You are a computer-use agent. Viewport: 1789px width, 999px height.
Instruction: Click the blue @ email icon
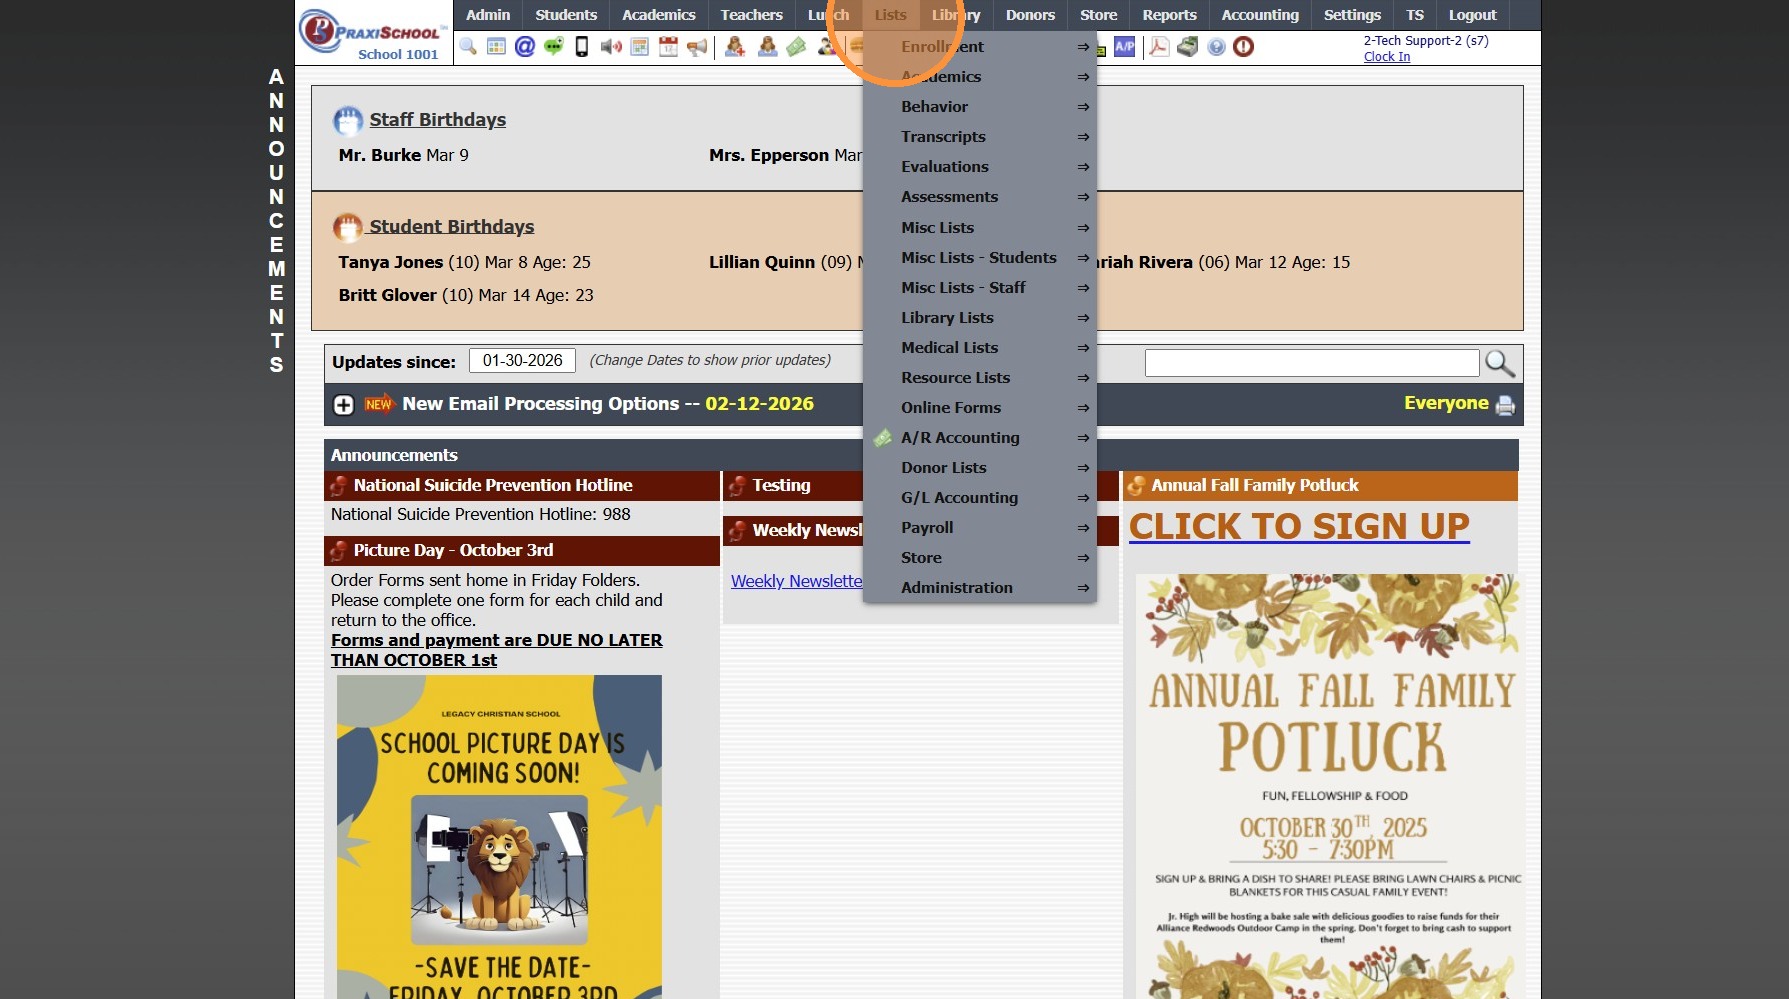point(525,47)
